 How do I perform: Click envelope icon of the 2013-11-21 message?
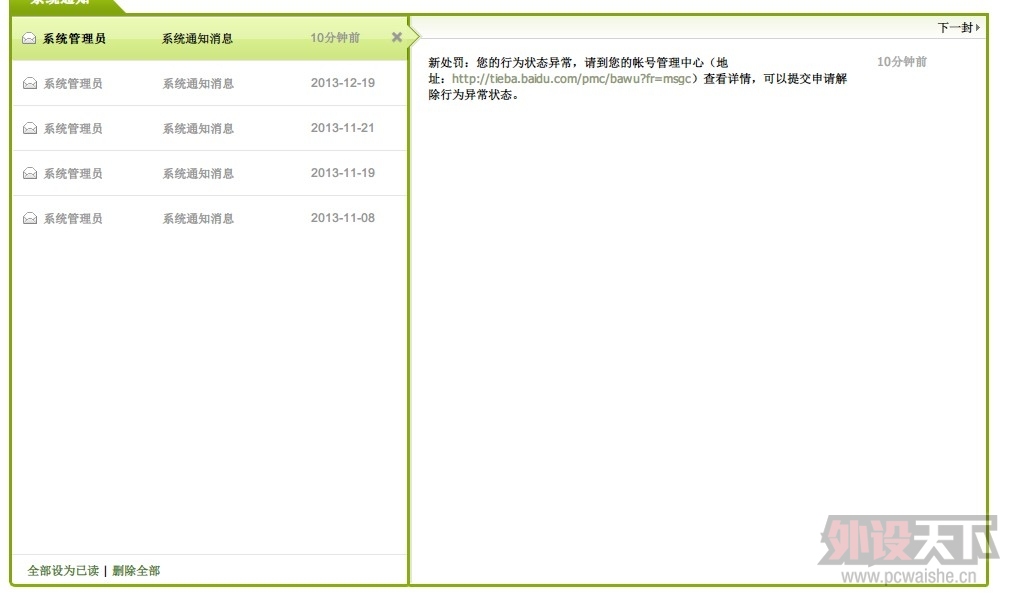tap(30, 128)
